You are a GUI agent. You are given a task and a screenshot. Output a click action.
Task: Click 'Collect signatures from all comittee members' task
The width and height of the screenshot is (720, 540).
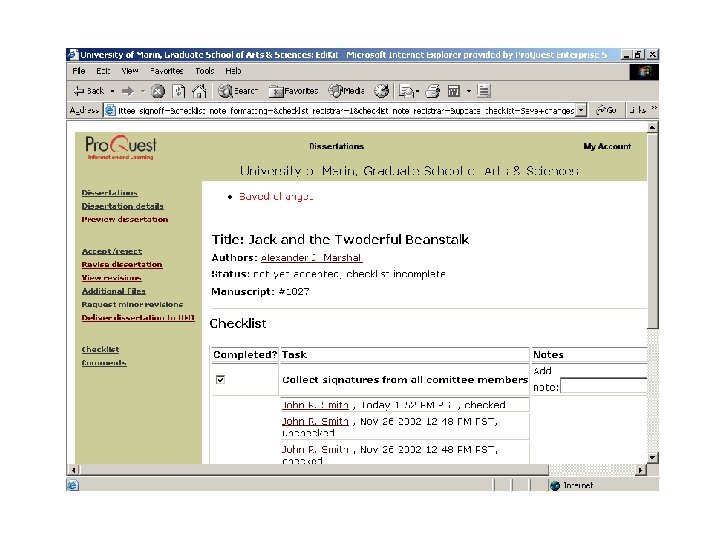click(x=405, y=380)
